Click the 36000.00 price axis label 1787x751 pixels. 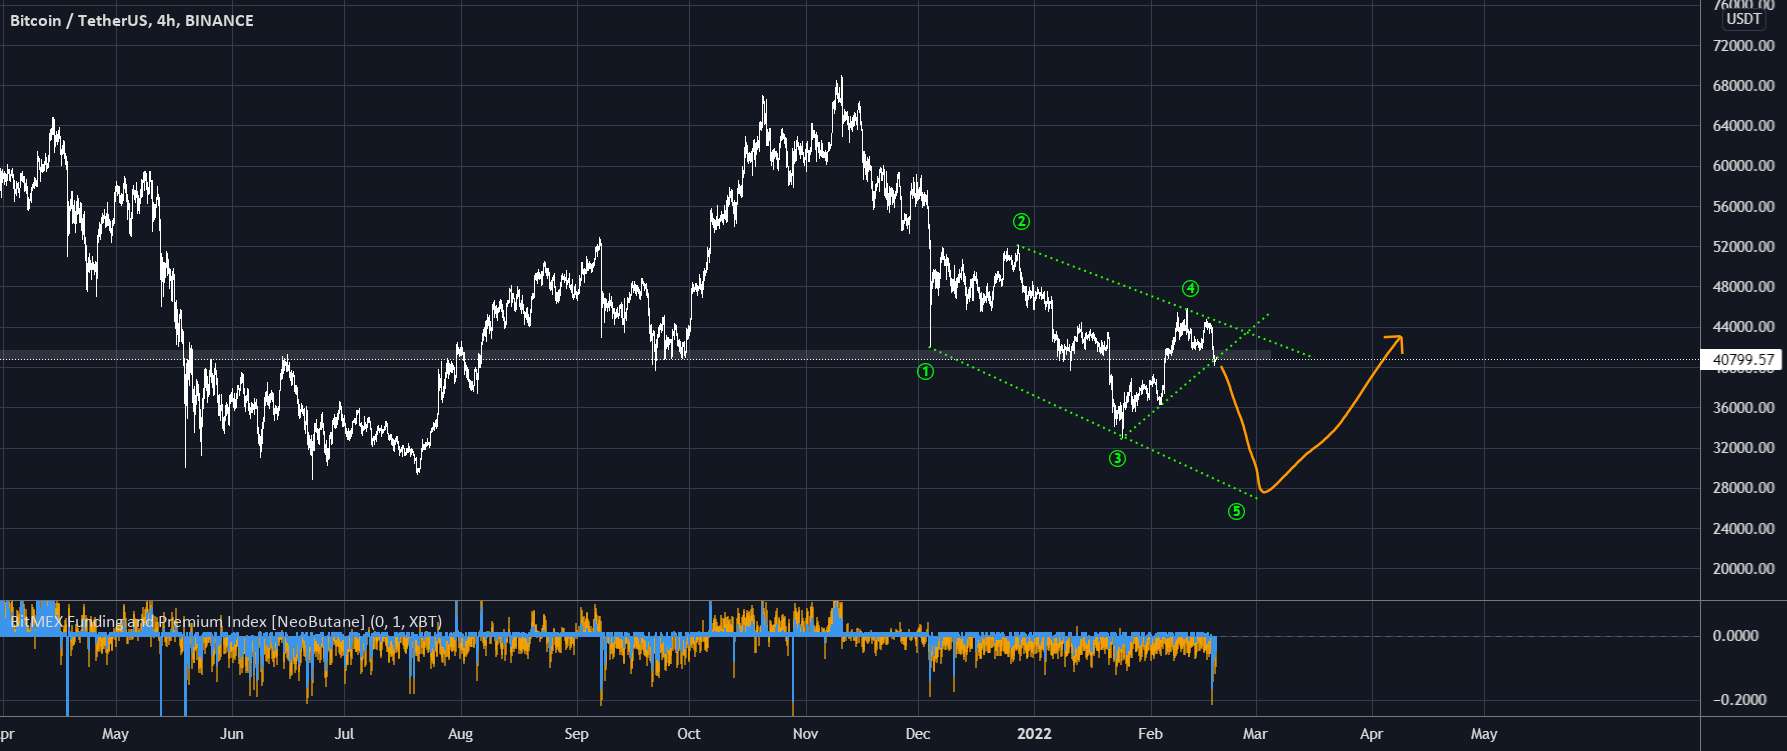click(1744, 408)
